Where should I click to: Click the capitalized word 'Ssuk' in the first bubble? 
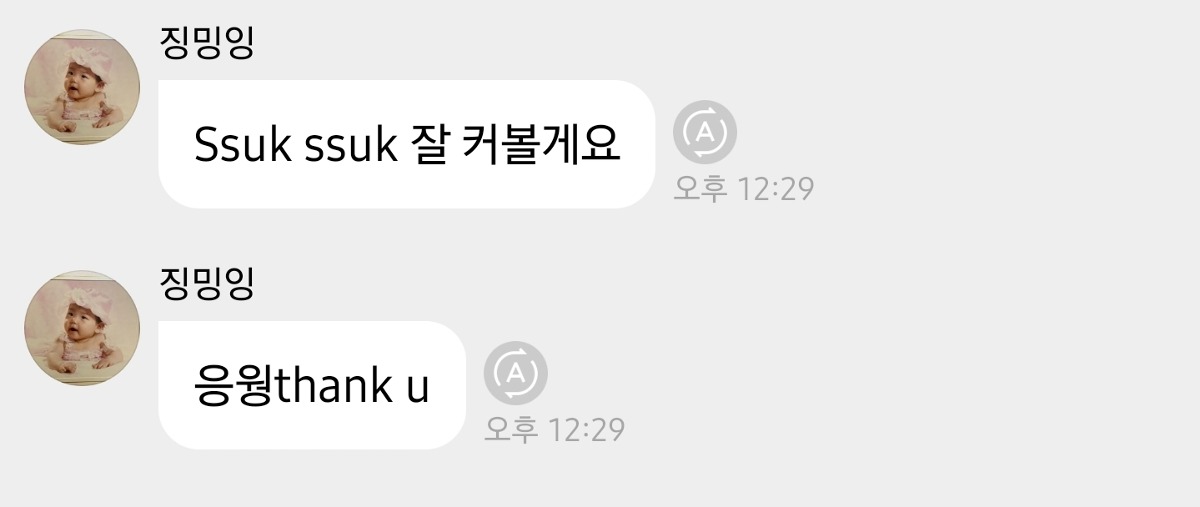tap(243, 146)
